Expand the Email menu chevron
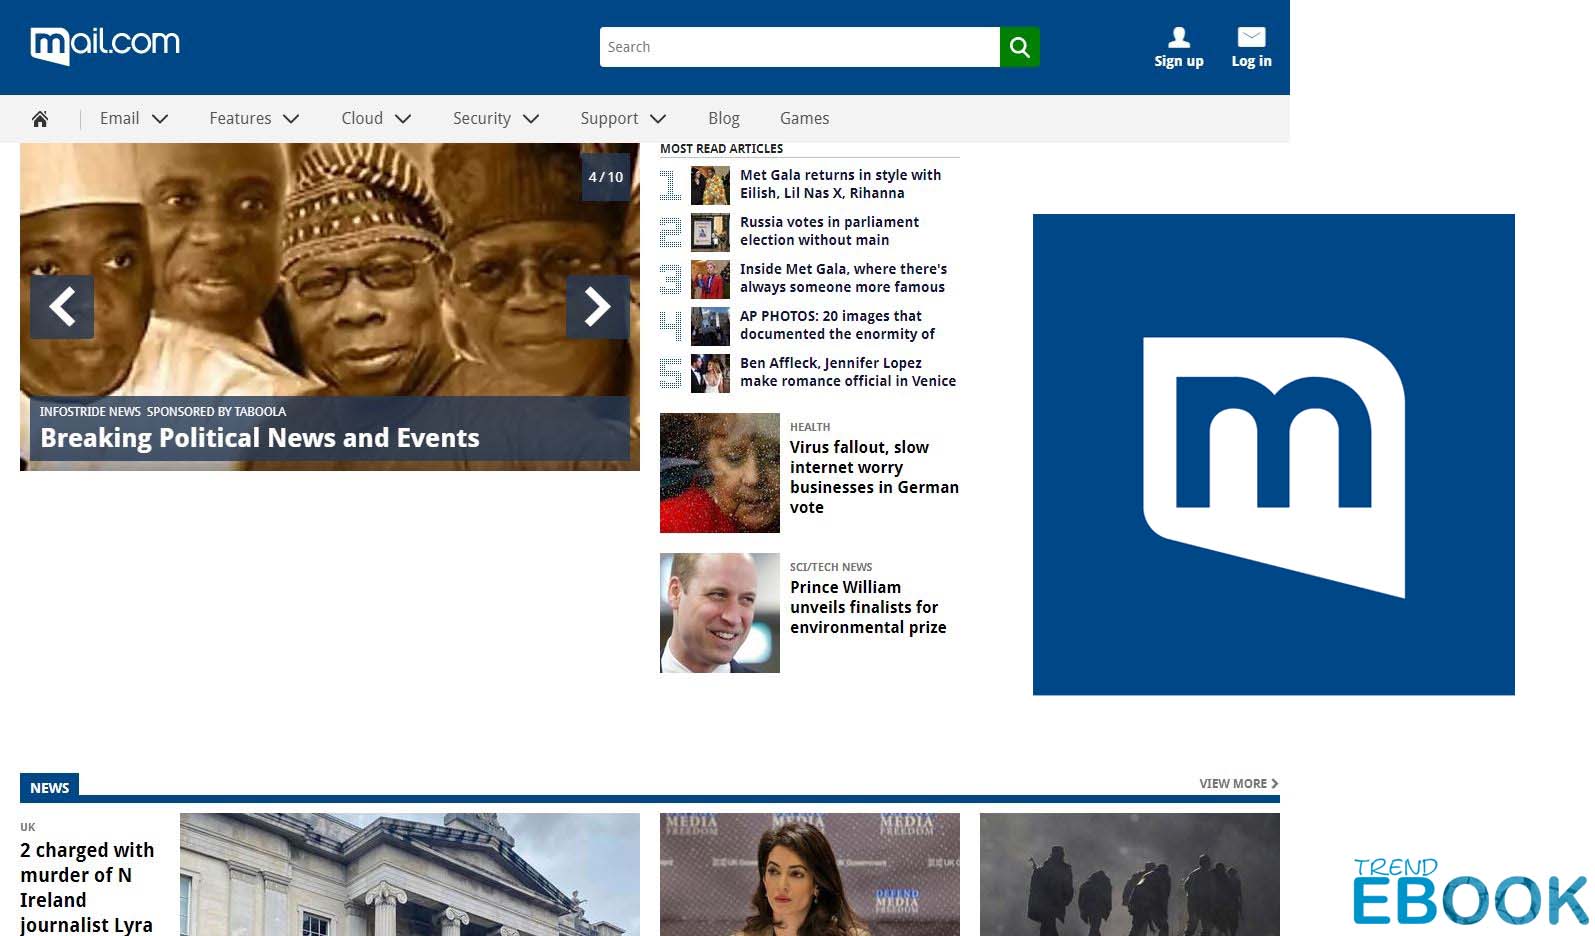The width and height of the screenshot is (1595, 936). 160,119
